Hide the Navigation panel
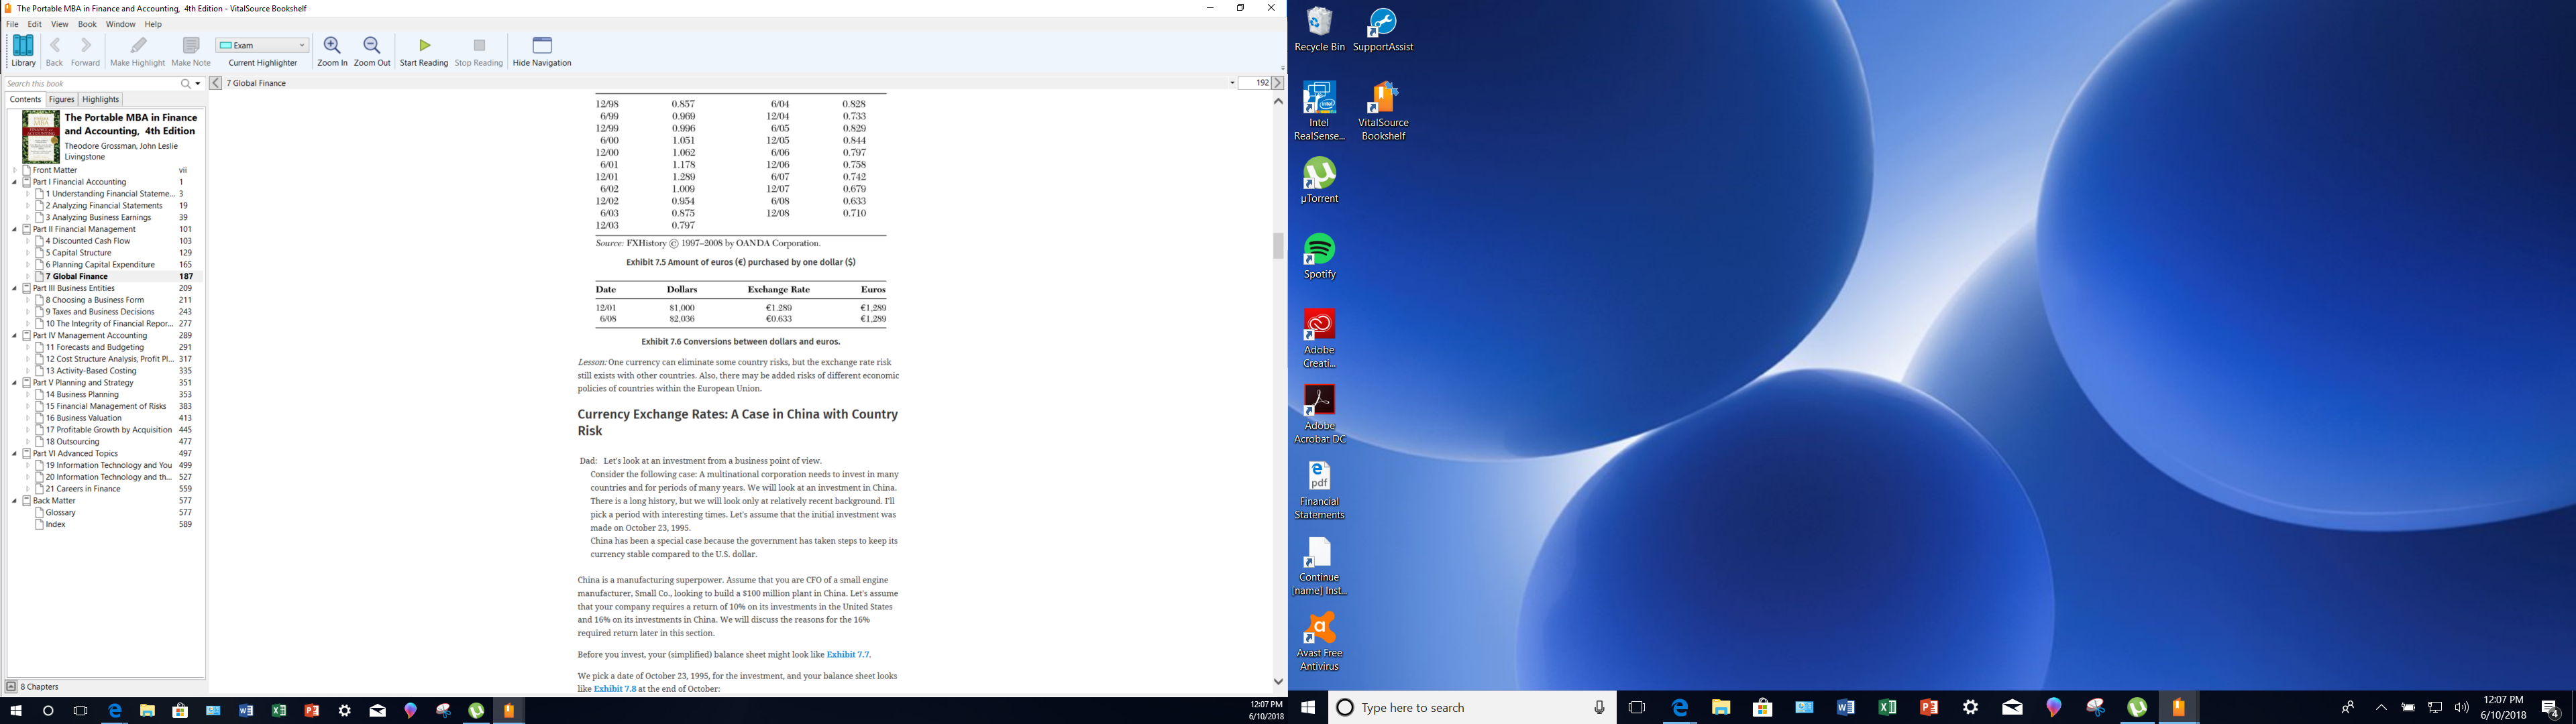The width and height of the screenshot is (2576, 724). click(x=542, y=51)
